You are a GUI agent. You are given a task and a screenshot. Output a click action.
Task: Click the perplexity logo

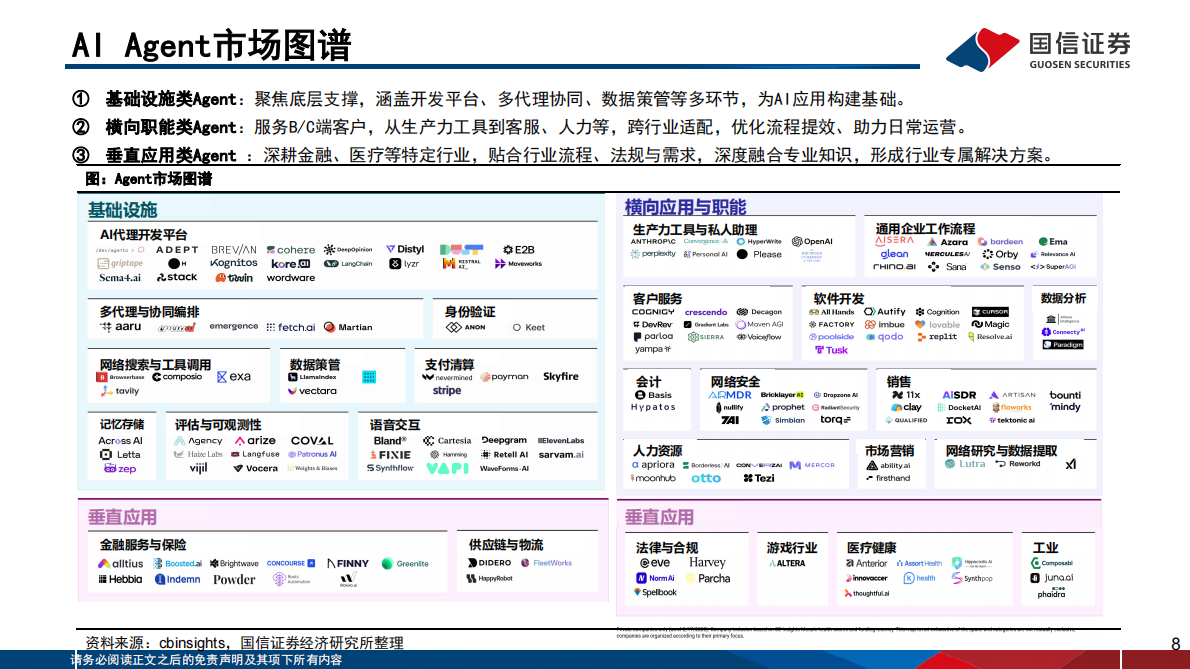pos(653,254)
